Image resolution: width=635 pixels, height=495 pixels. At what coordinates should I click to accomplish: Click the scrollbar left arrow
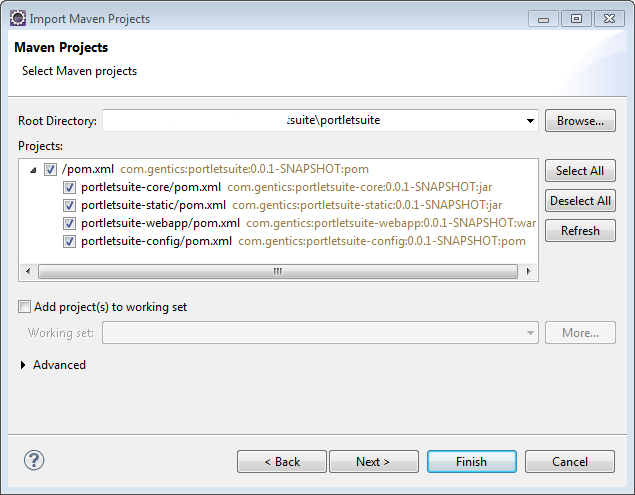pyautogui.click(x=28, y=271)
